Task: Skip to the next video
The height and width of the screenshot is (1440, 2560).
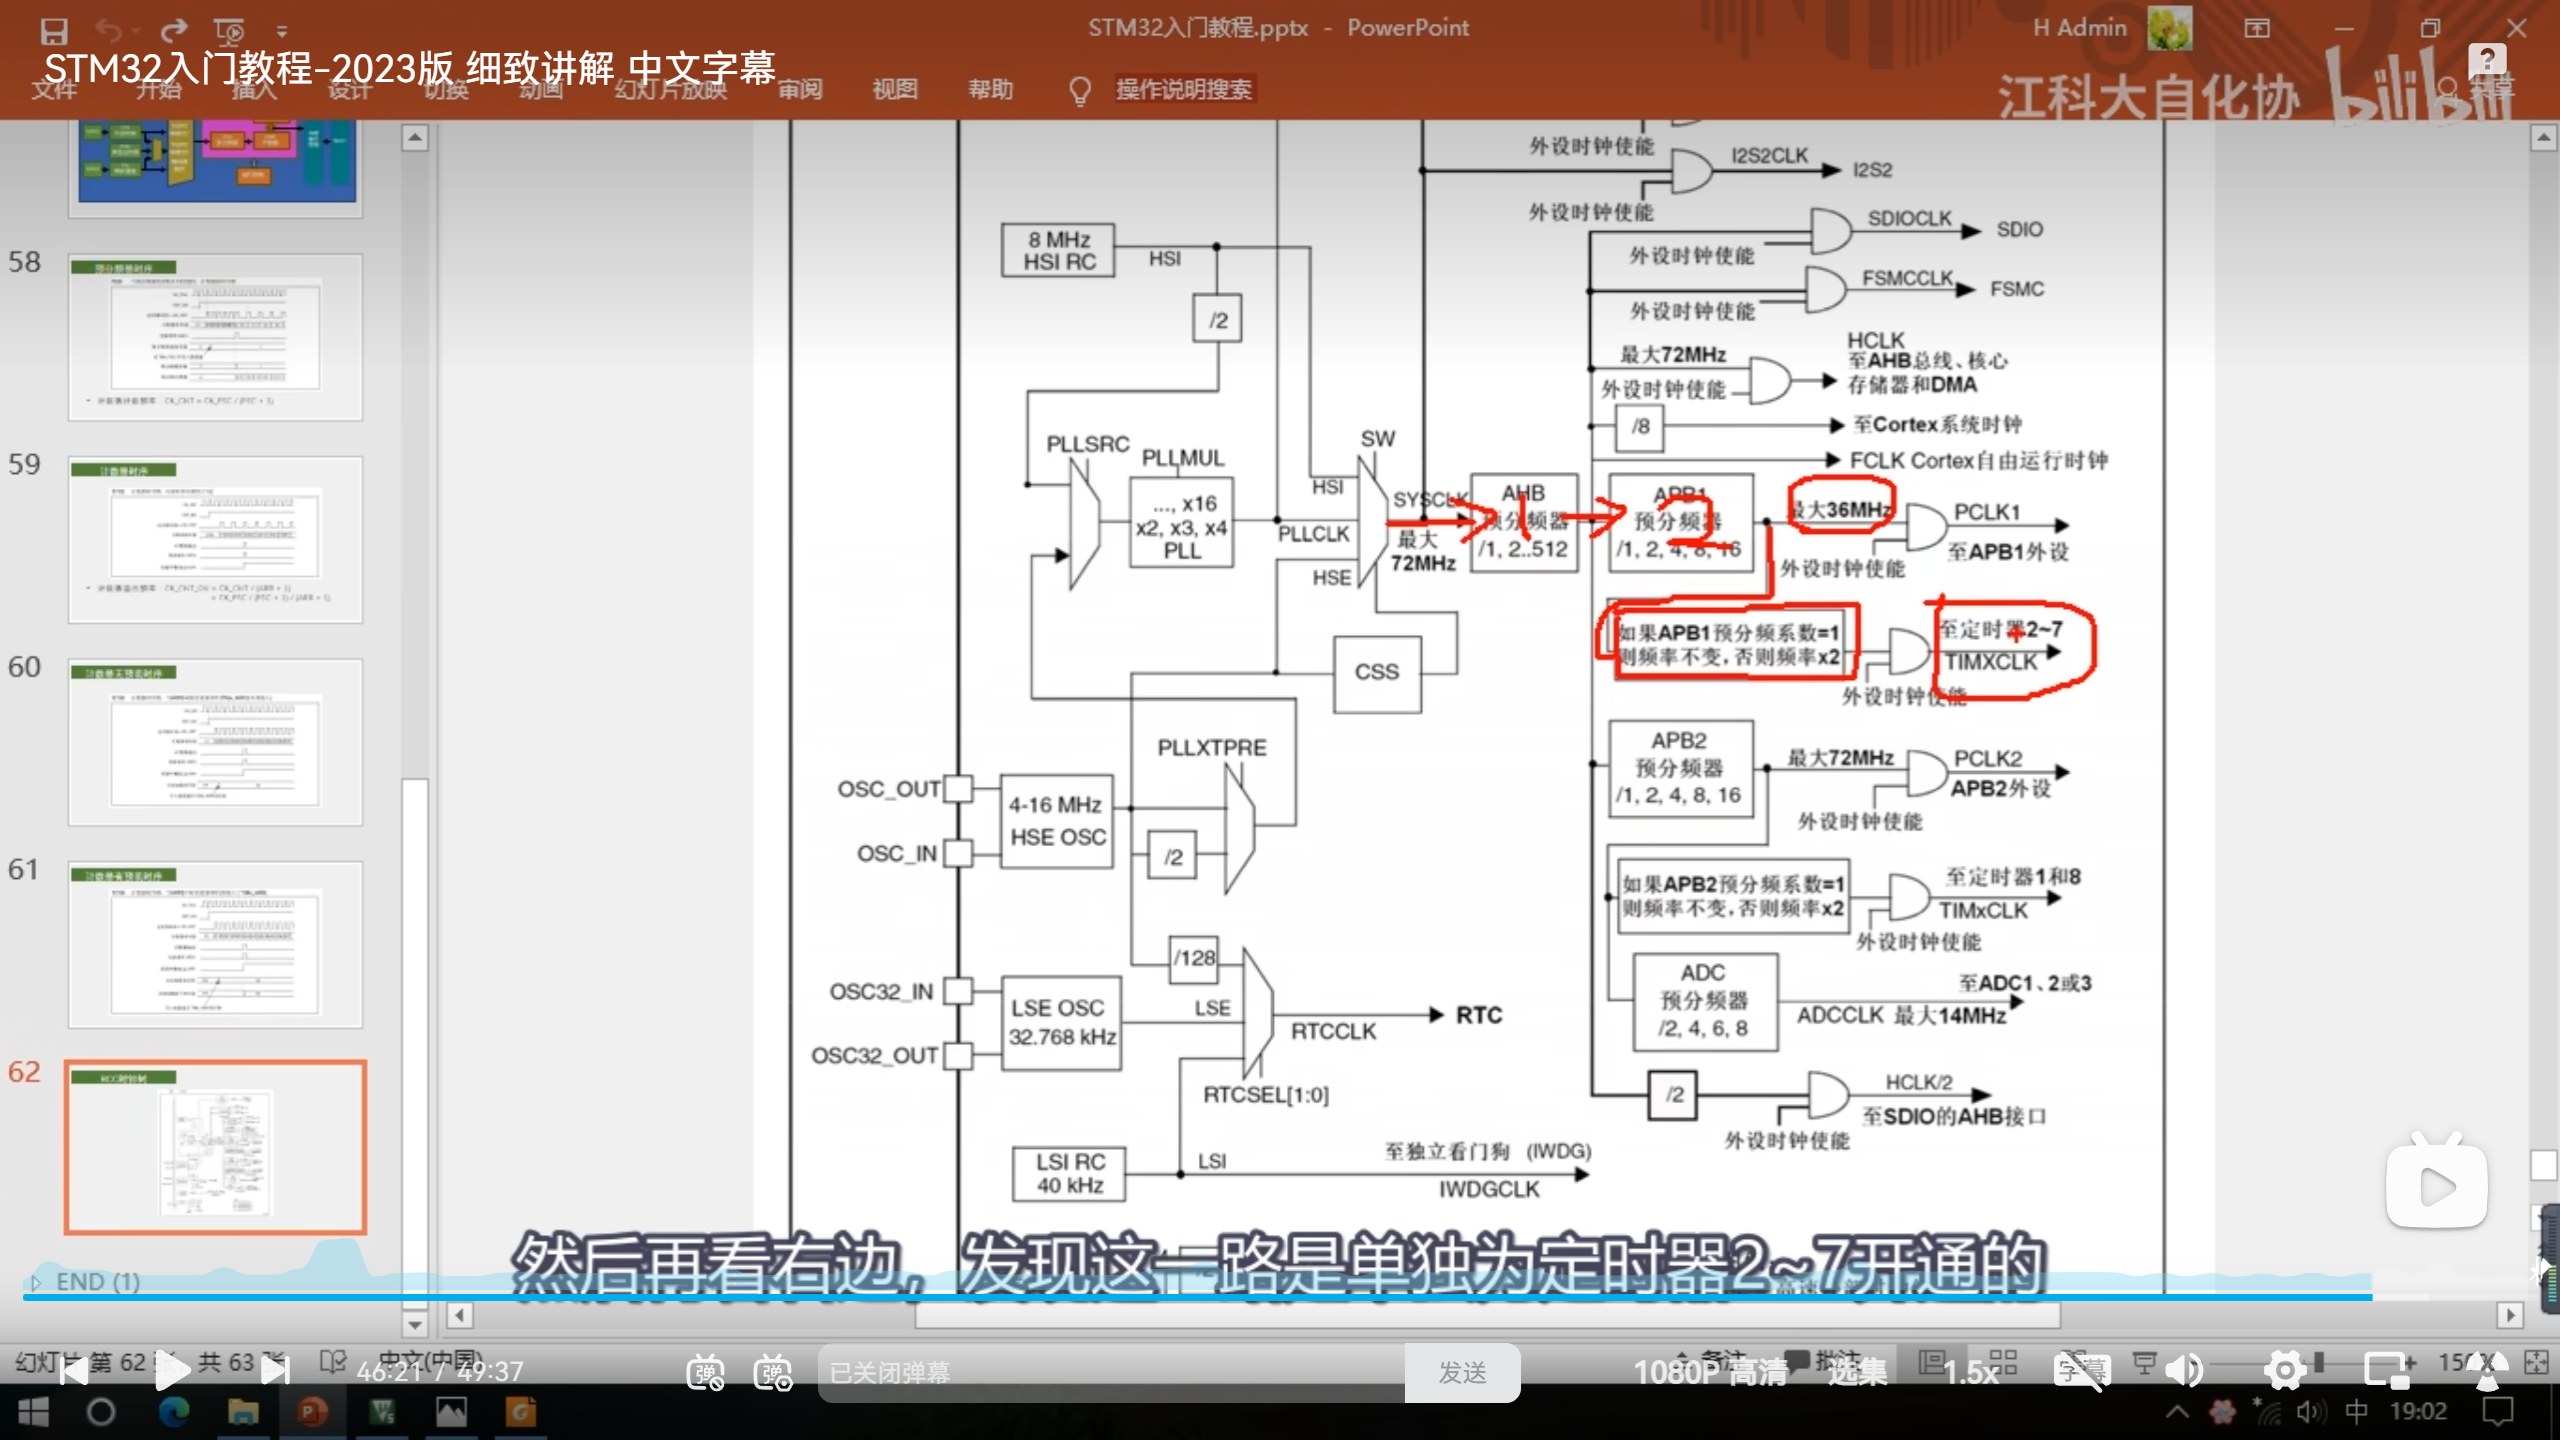Action: tap(275, 1371)
